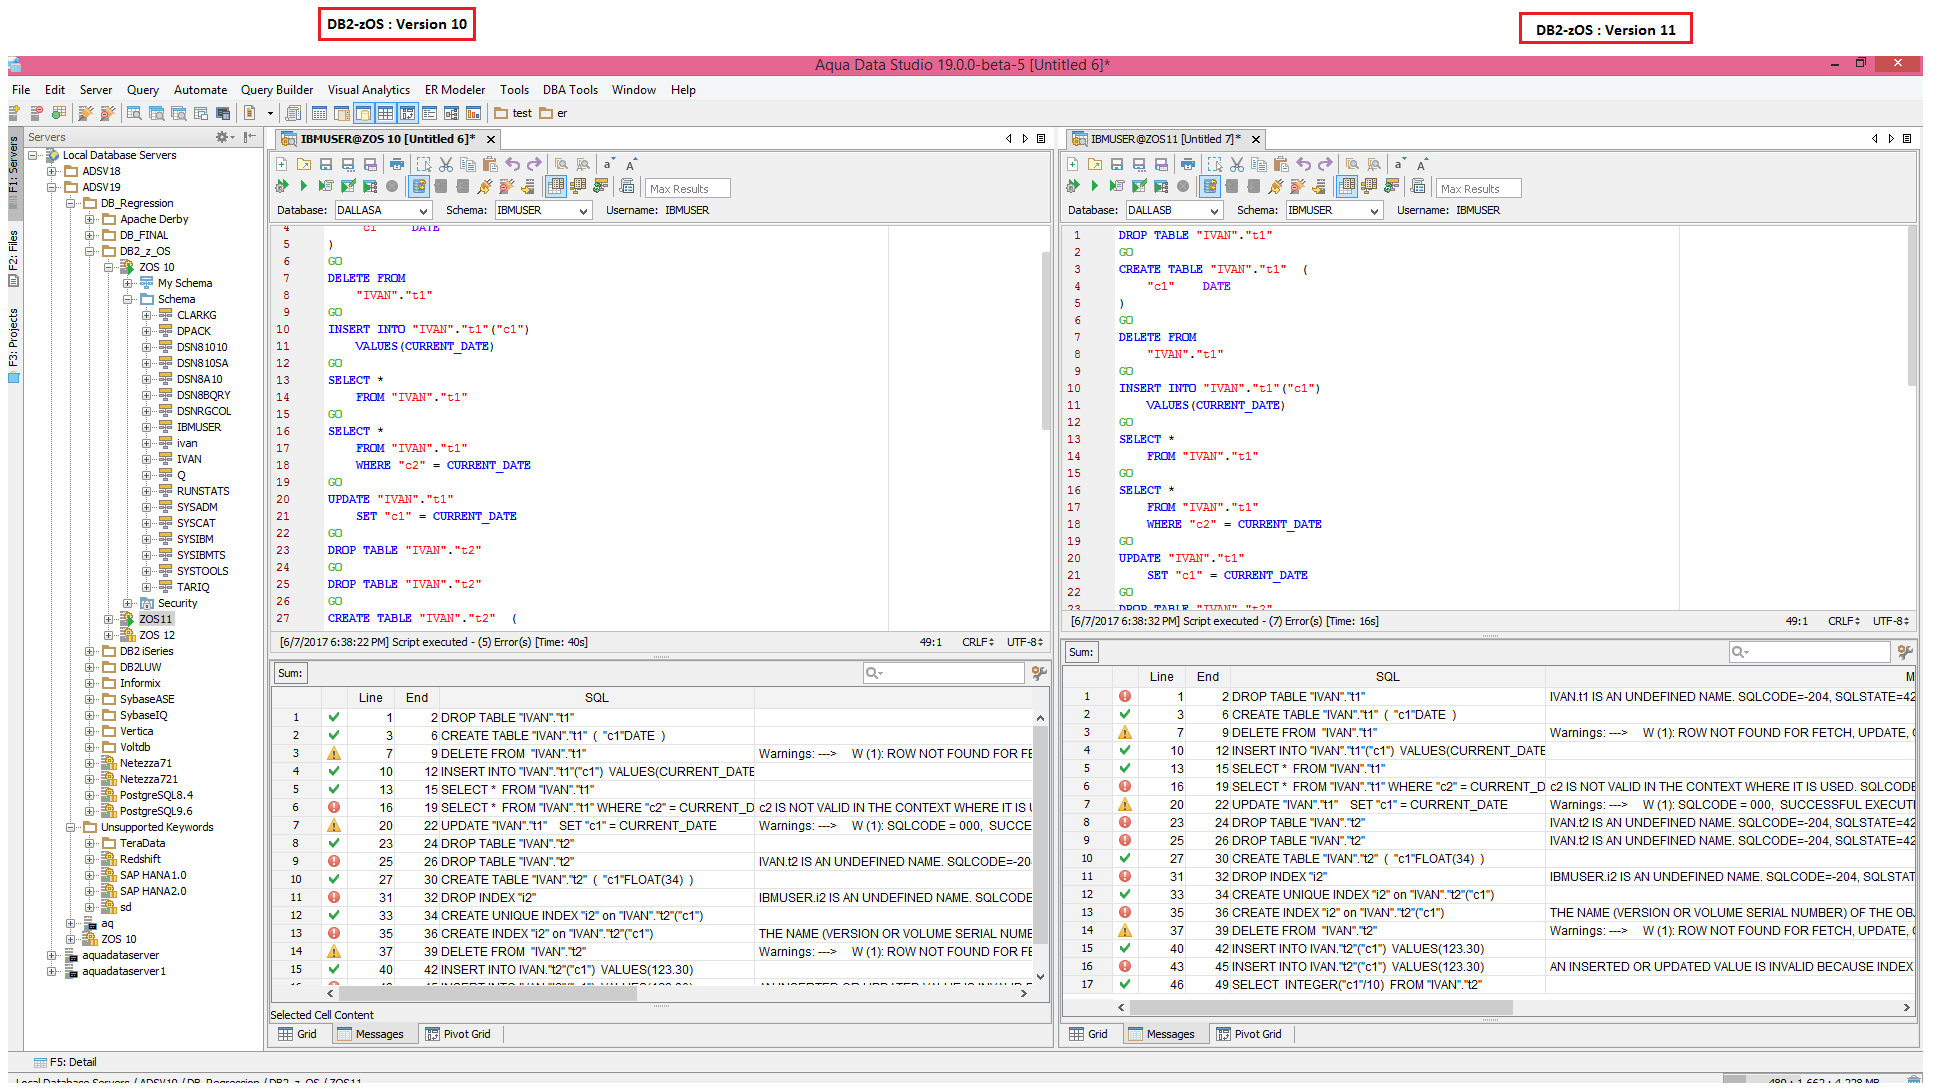
Task: Click the Undo arrow in ZOS11 editor toolbar
Action: click(1303, 164)
